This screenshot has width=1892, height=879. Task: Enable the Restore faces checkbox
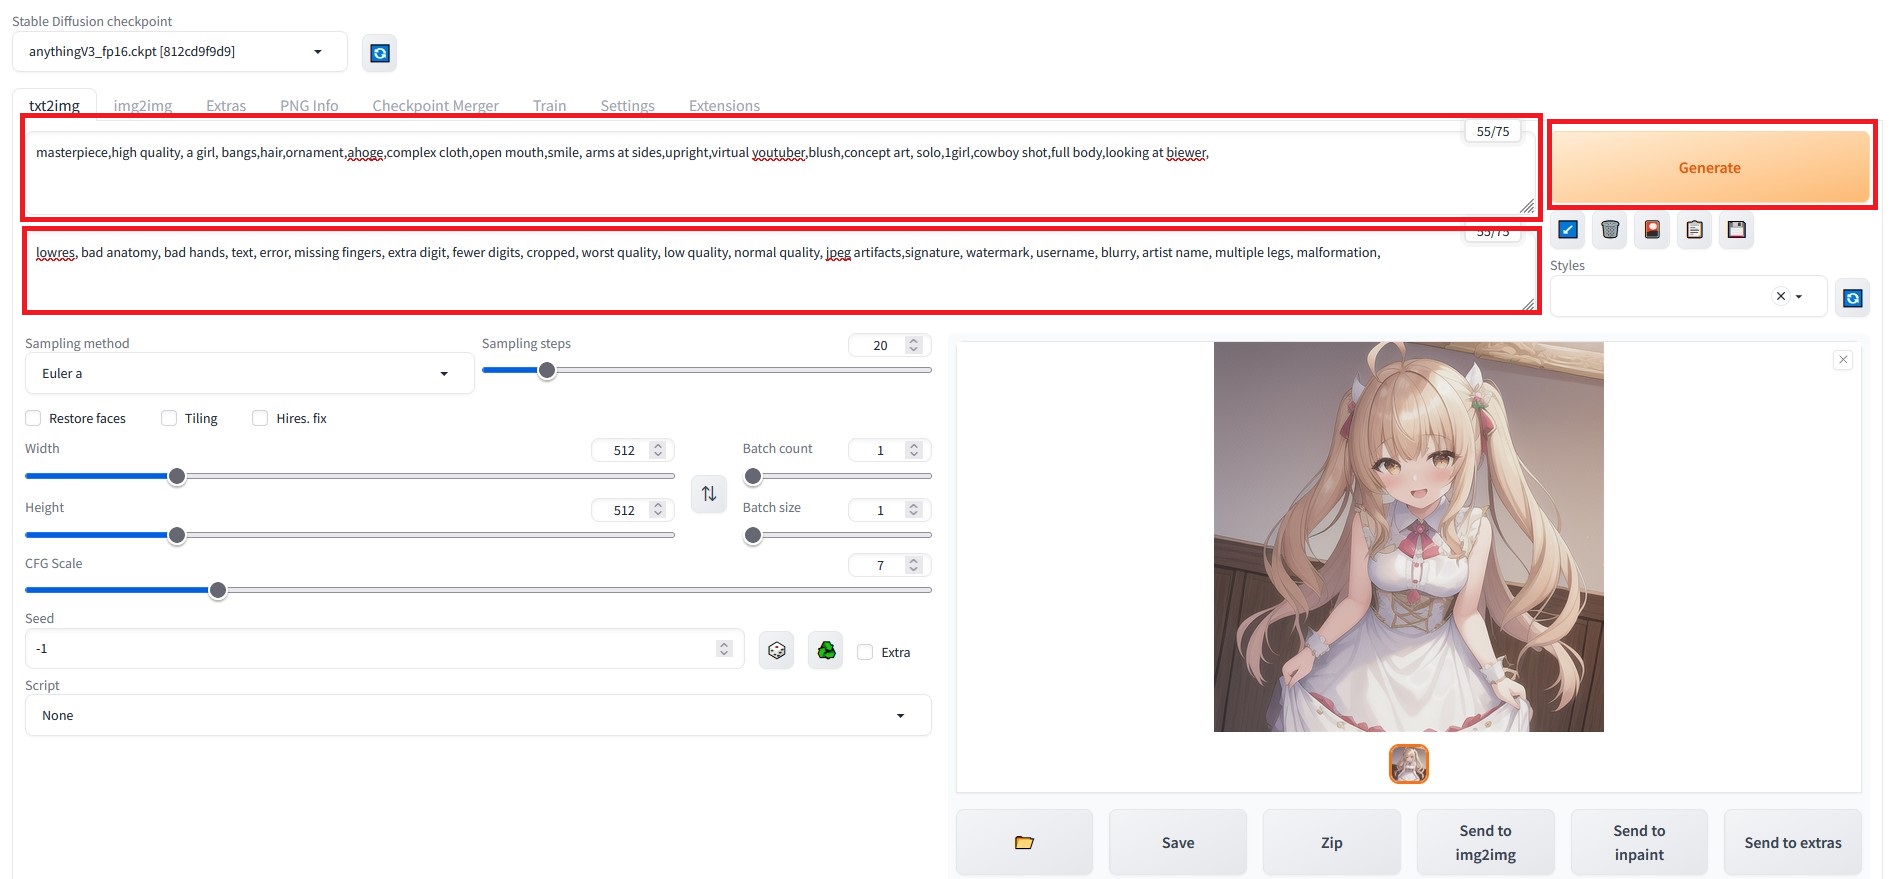pos(34,418)
